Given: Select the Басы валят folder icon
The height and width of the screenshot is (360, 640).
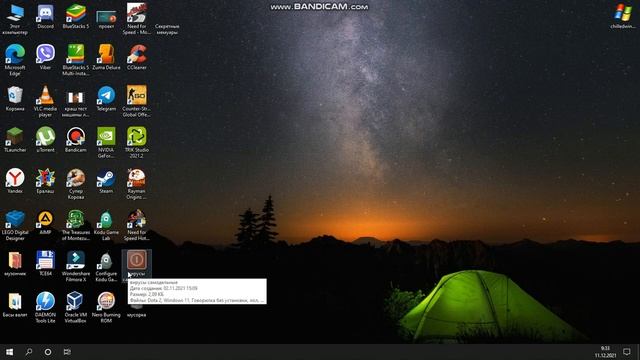Looking at the screenshot, I should 15,304.
